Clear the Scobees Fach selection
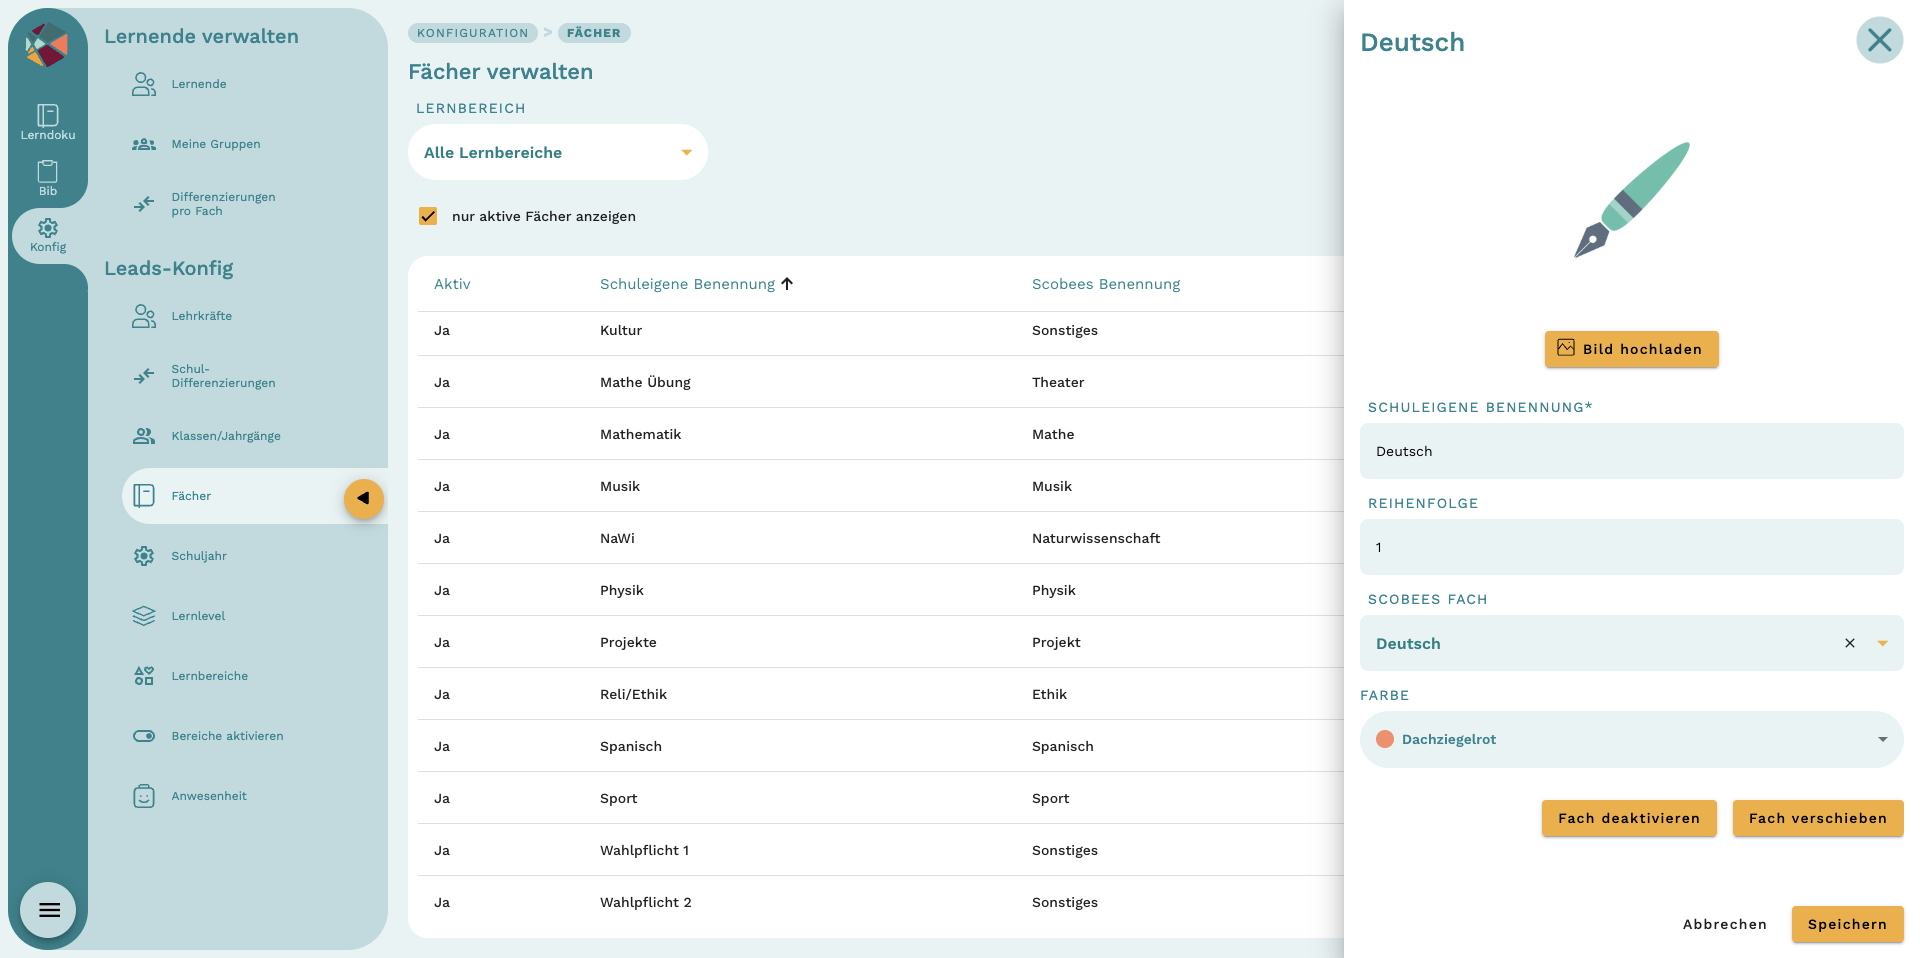 point(1849,643)
